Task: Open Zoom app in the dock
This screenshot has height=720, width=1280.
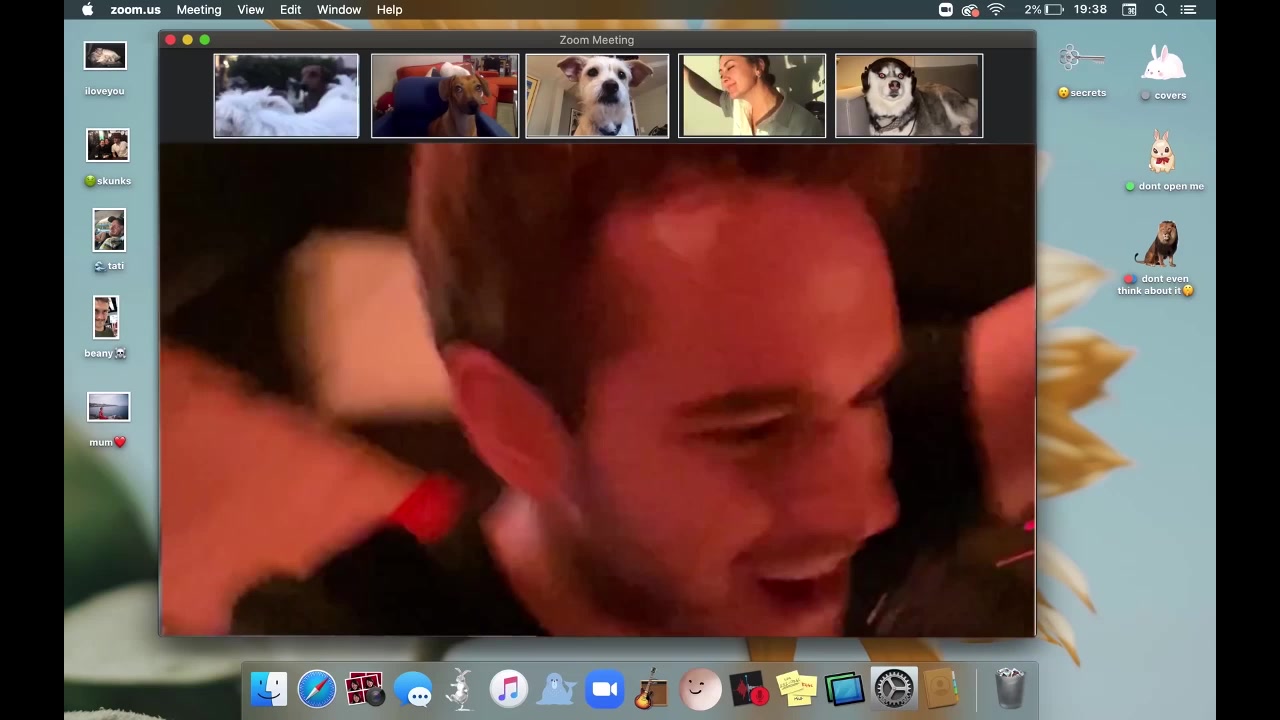Action: [604, 689]
